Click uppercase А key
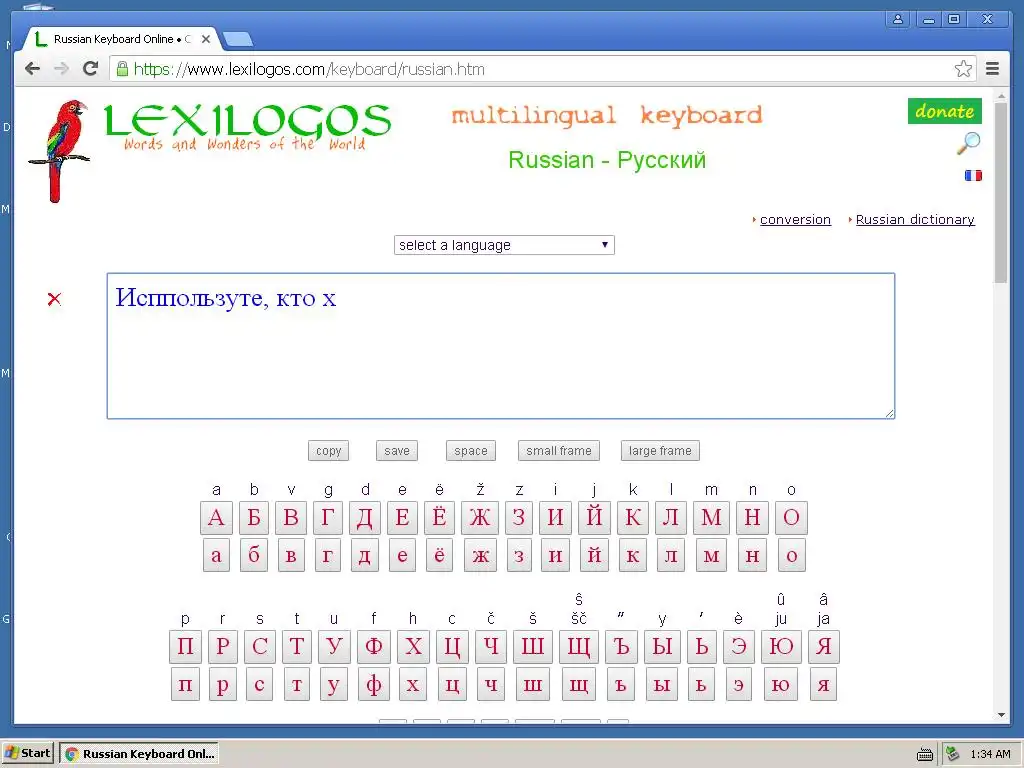1024x768 pixels. tap(216, 517)
